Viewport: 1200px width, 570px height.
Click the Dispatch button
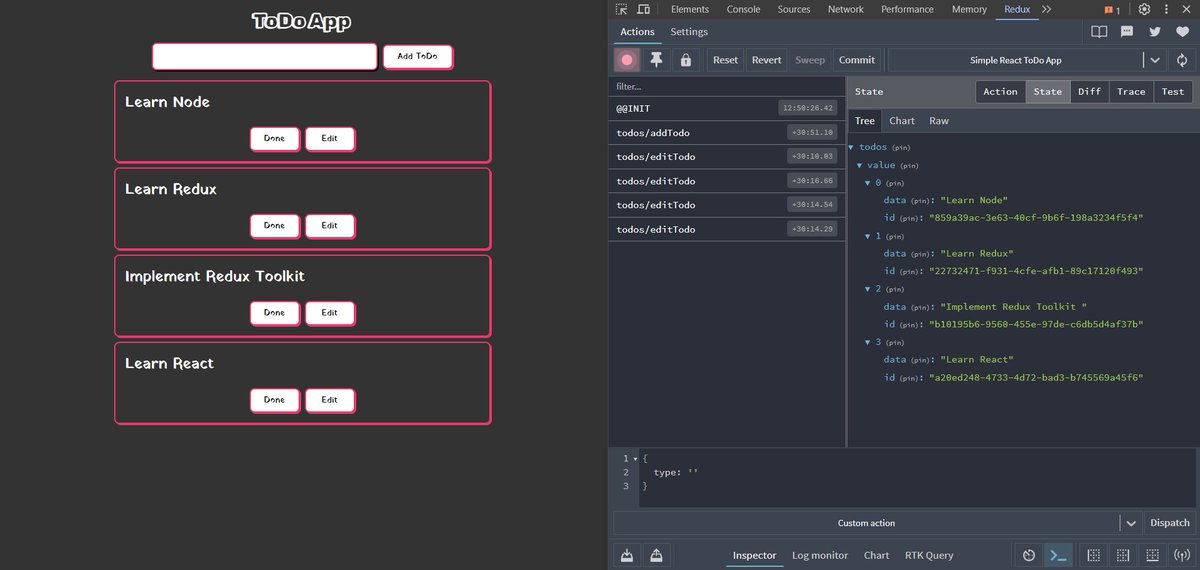coord(1170,523)
